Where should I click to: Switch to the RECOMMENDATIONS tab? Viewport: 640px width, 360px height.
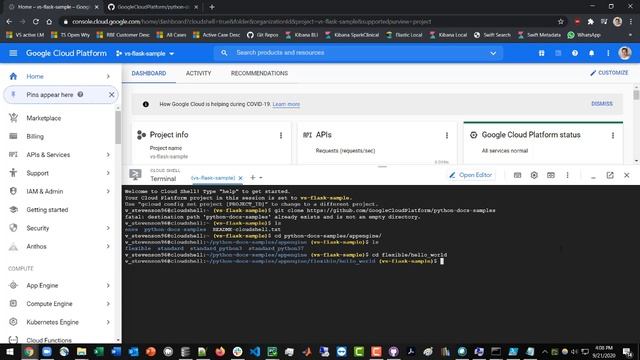[259, 73]
